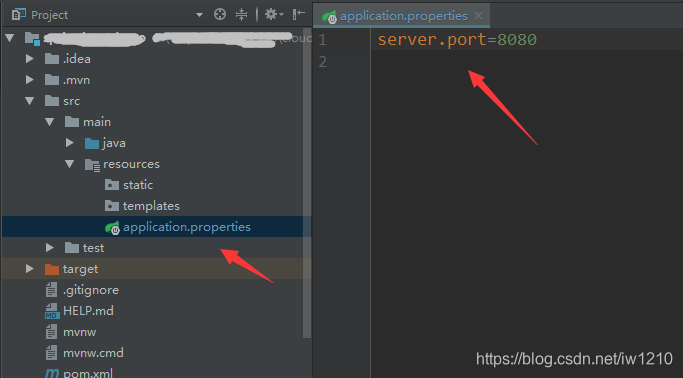
Task: Select the Project panel title
Action: 49,15
